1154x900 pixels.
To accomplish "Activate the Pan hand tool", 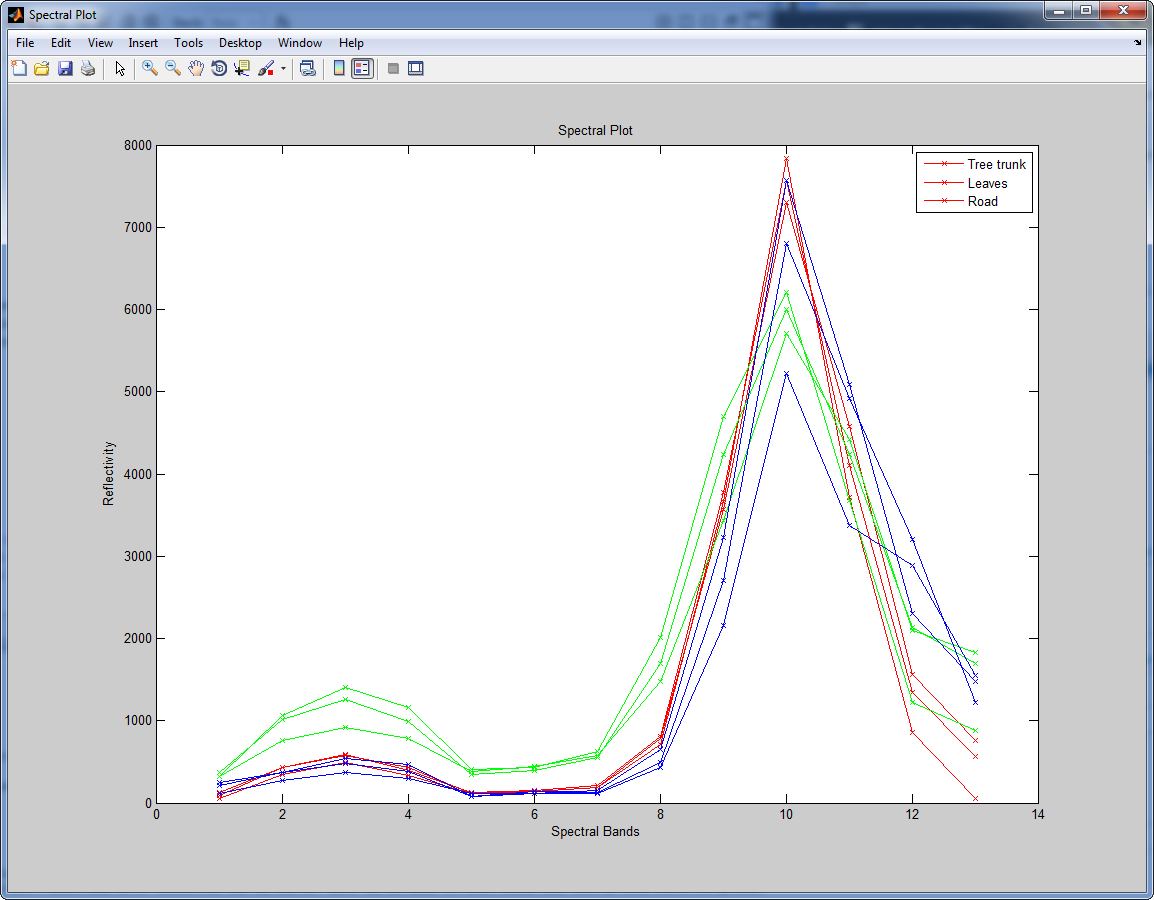I will [196, 69].
